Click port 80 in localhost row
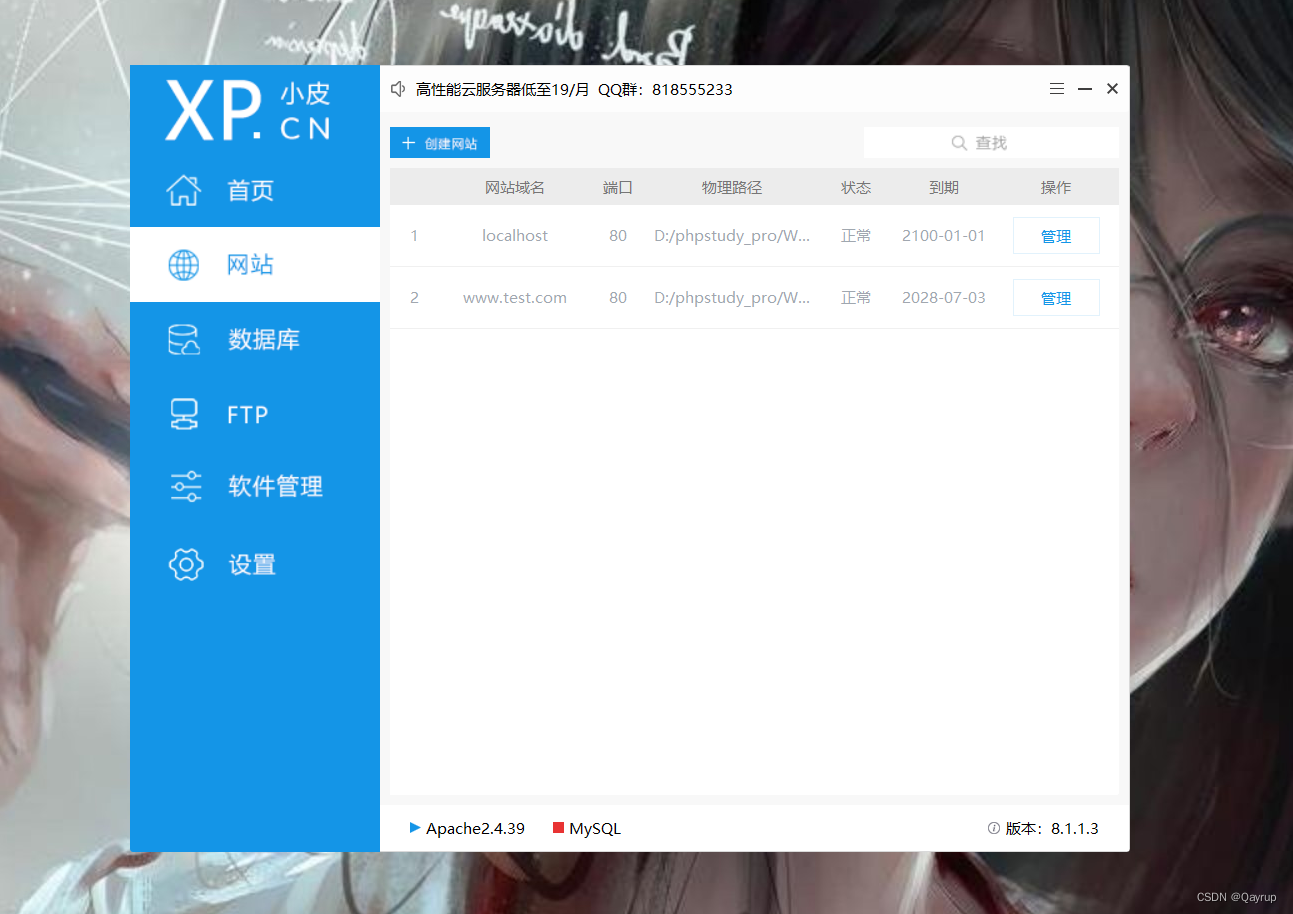This screenshot has width=1293, height=914. (618, 236)
